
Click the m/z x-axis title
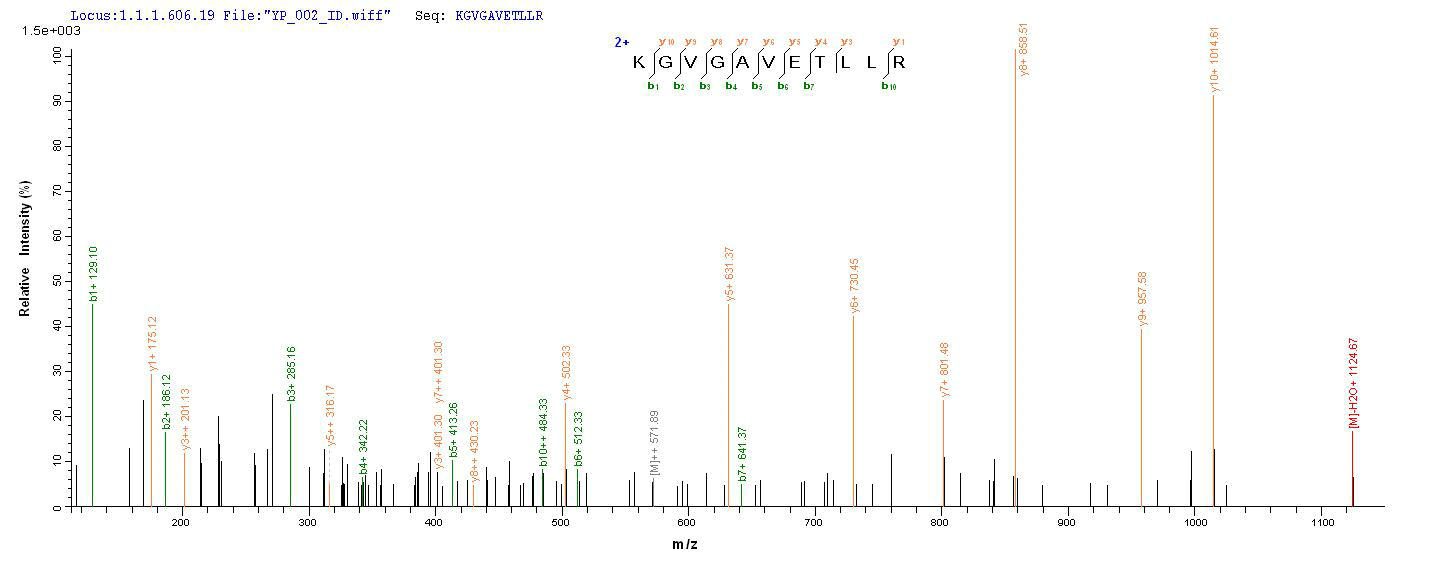tap(685, 543)
